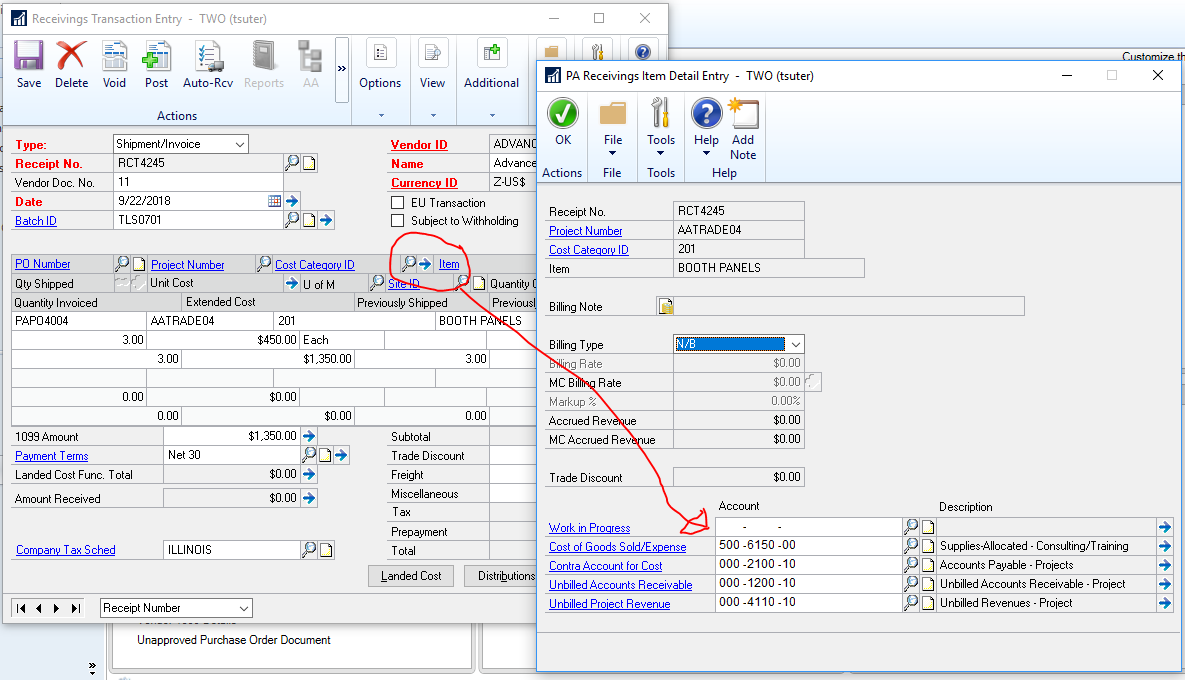The height and width of the screenshot is (680, 1185).
Task: Open the Work in Progress link
Action: coord(589,528)
